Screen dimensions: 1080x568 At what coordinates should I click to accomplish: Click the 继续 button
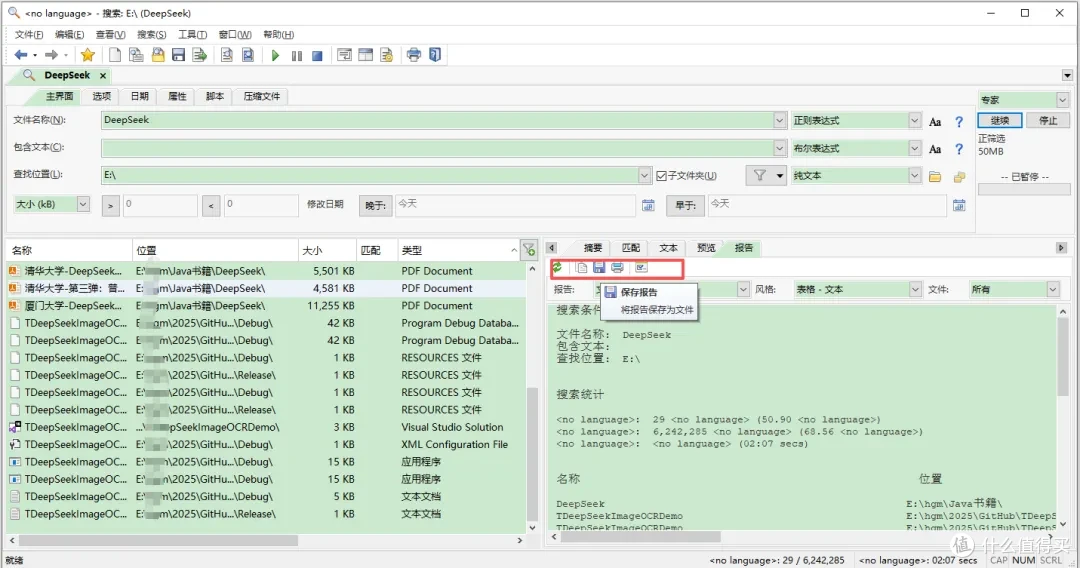coord(999,120)
